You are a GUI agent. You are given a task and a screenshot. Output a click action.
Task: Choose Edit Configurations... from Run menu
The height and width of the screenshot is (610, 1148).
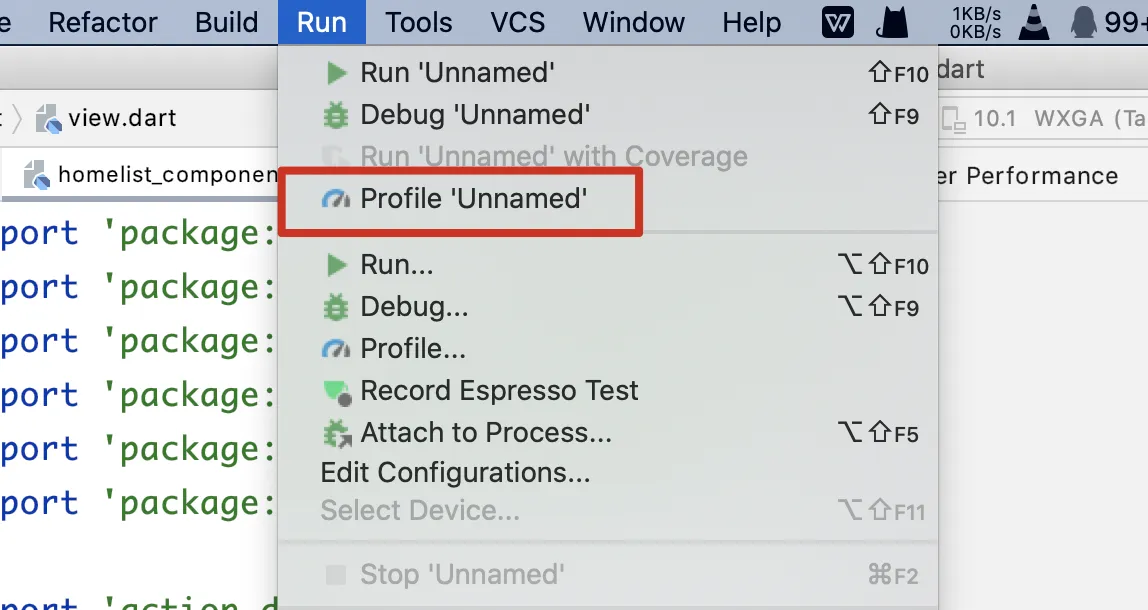click(x=455, y=472)
